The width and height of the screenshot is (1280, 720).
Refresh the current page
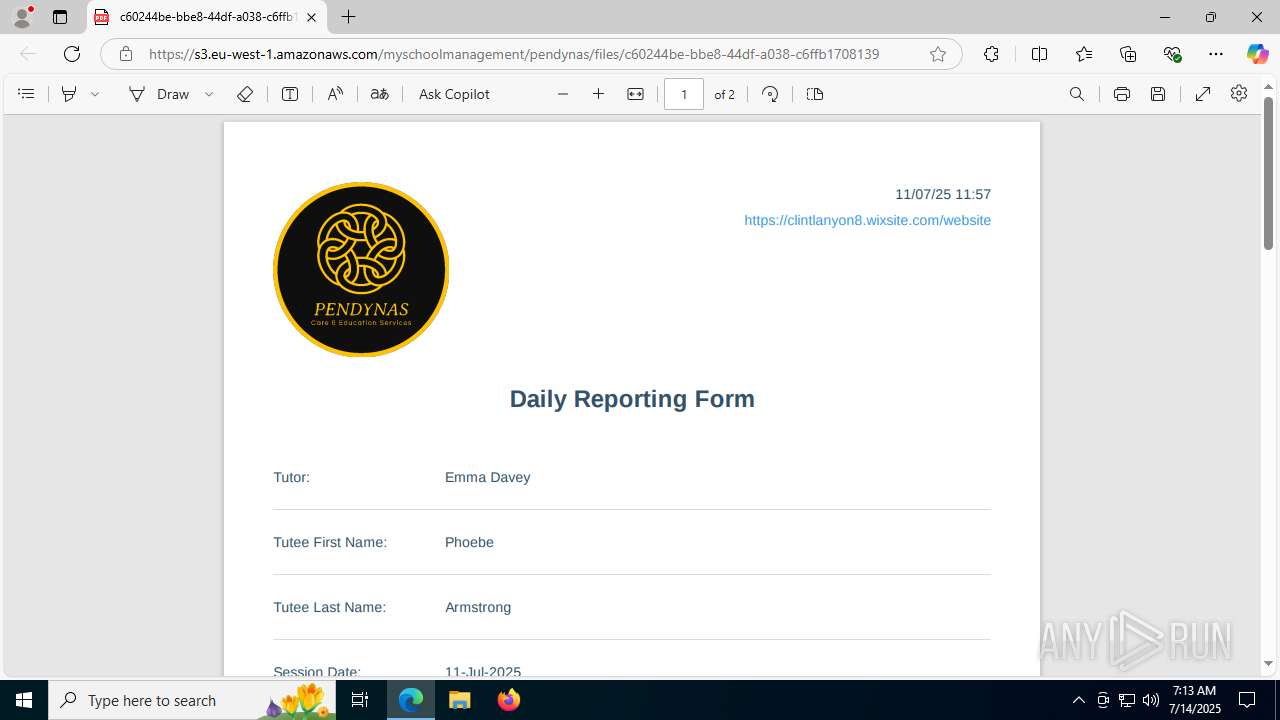coord(72,54)
